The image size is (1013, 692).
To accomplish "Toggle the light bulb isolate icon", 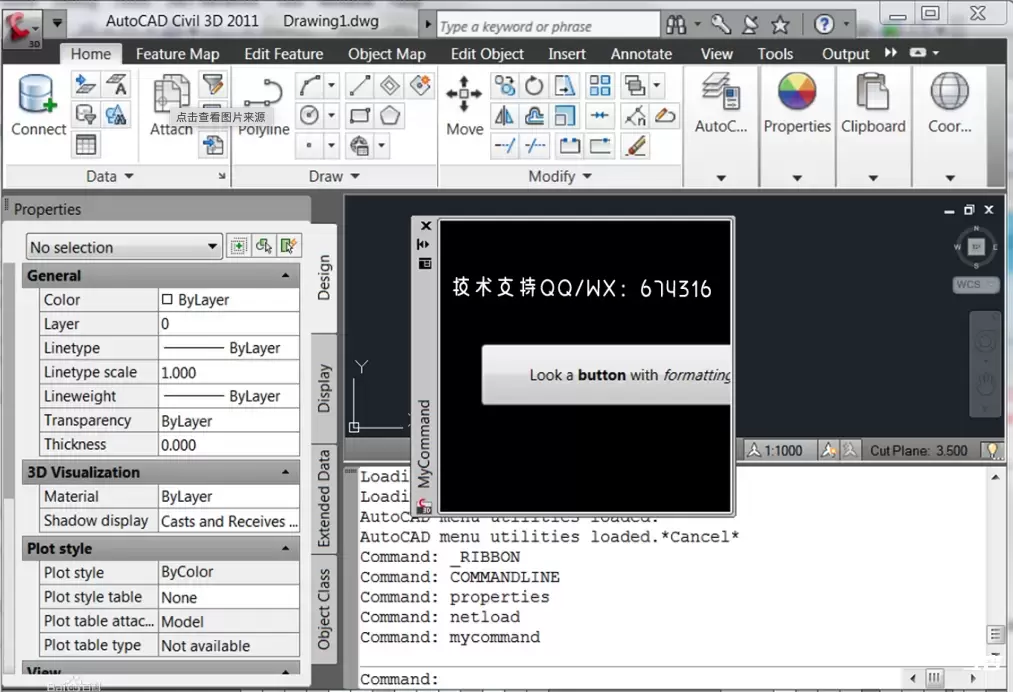I will tap(992, 450).
